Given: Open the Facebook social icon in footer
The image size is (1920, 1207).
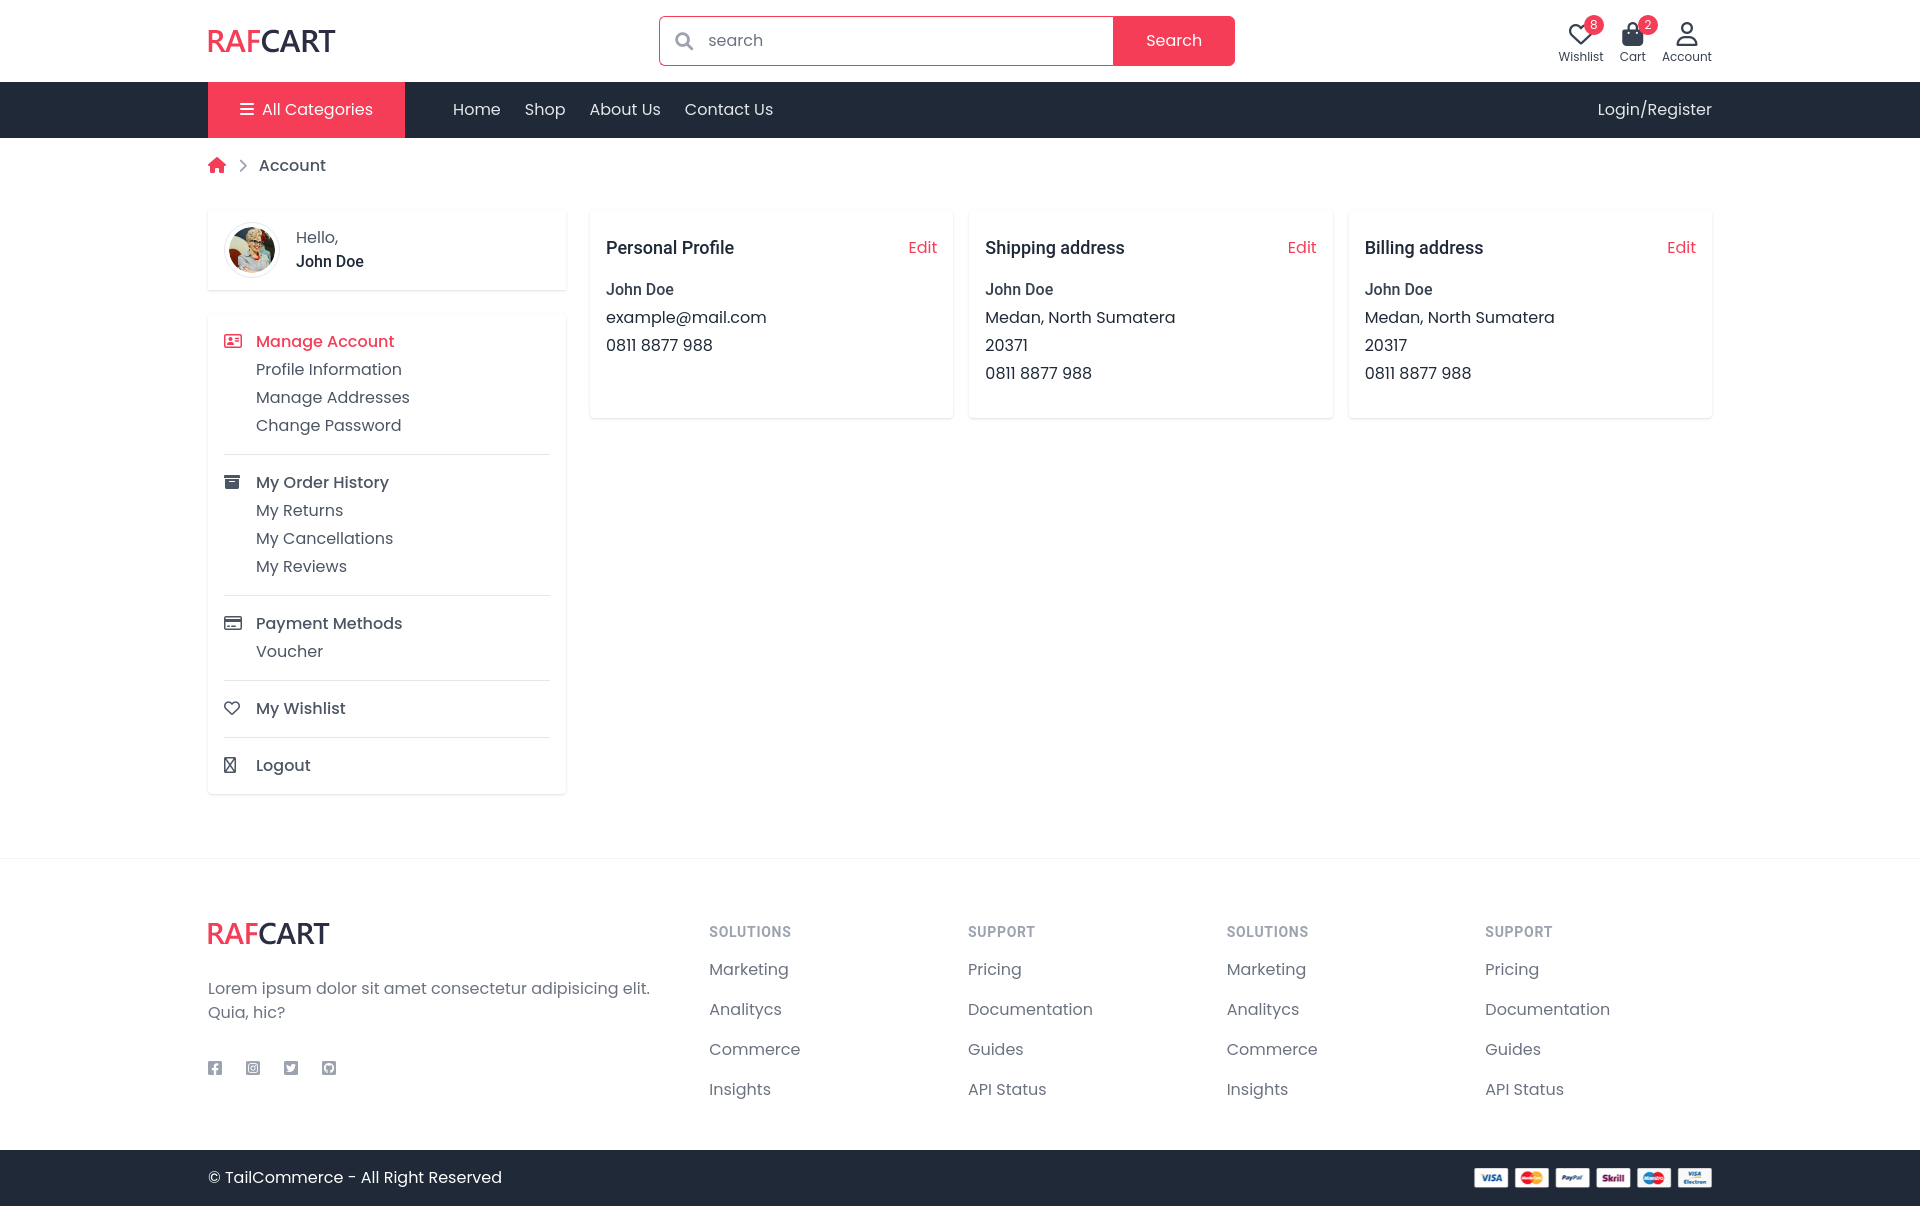Looking at the screenshot, I should point(215,1068).
